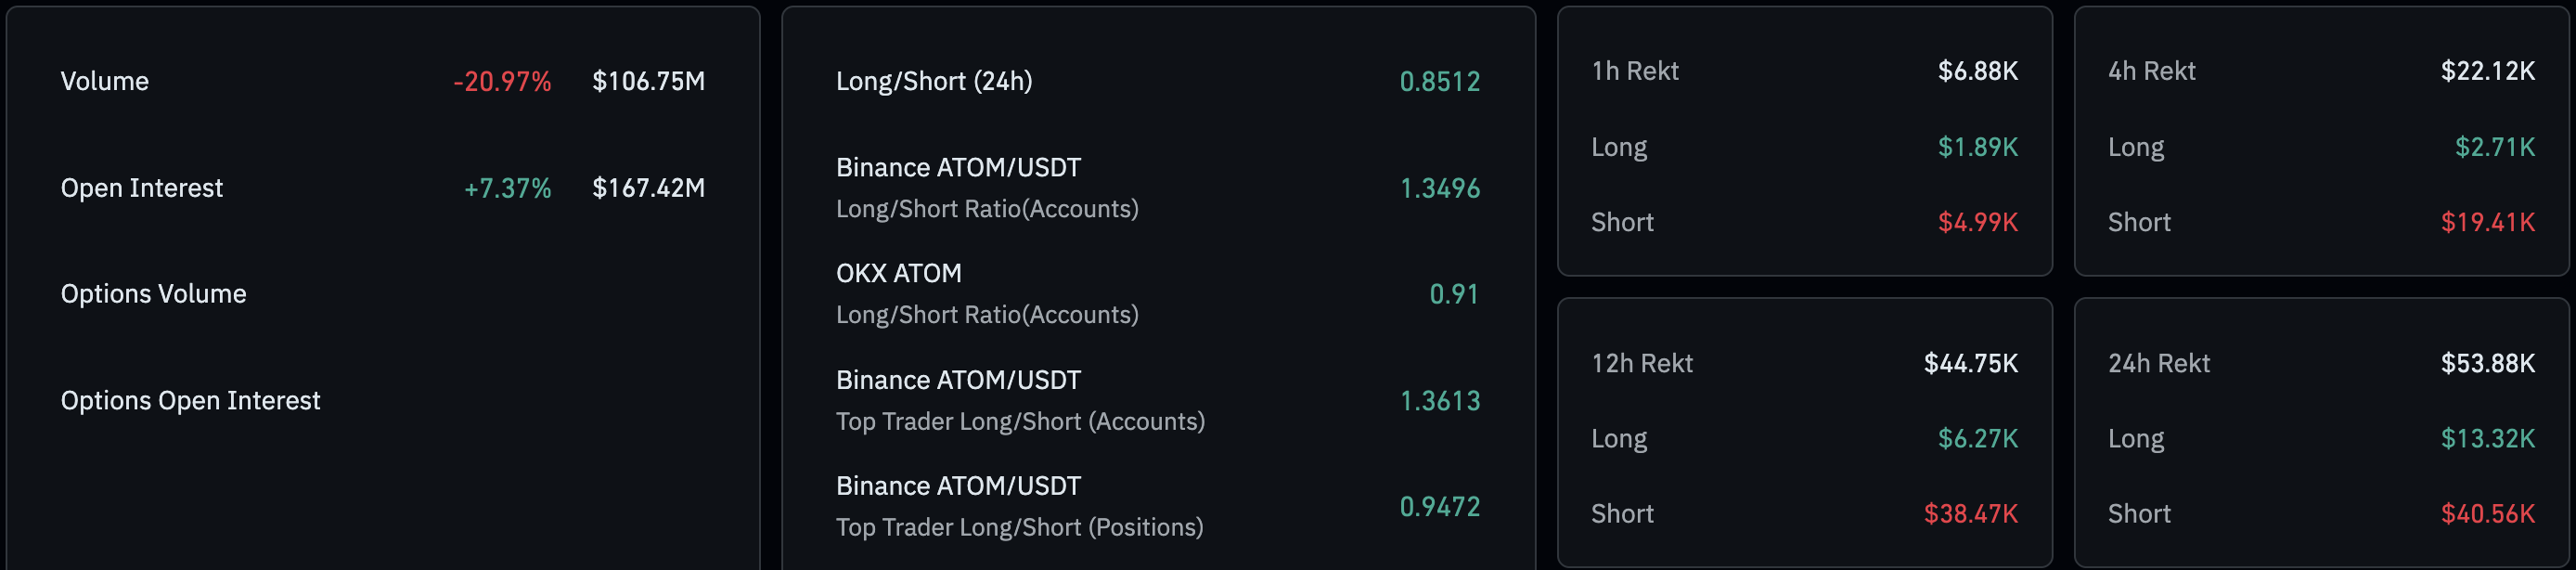
Task: Click the $106.75M volume value
Action: point(648,81)
